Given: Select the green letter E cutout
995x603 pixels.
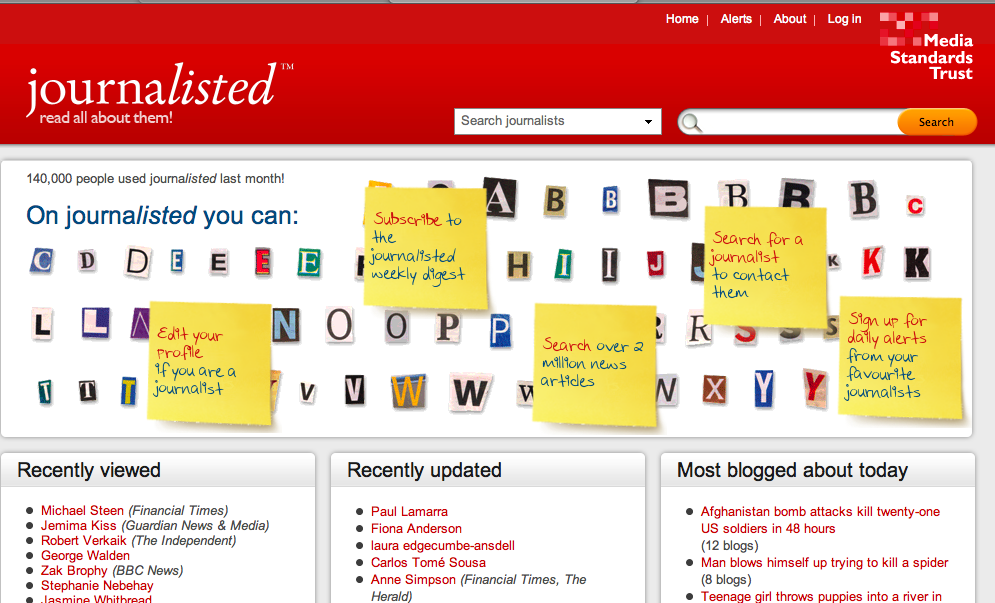Looking at the screenshot, I should point(309,263).
